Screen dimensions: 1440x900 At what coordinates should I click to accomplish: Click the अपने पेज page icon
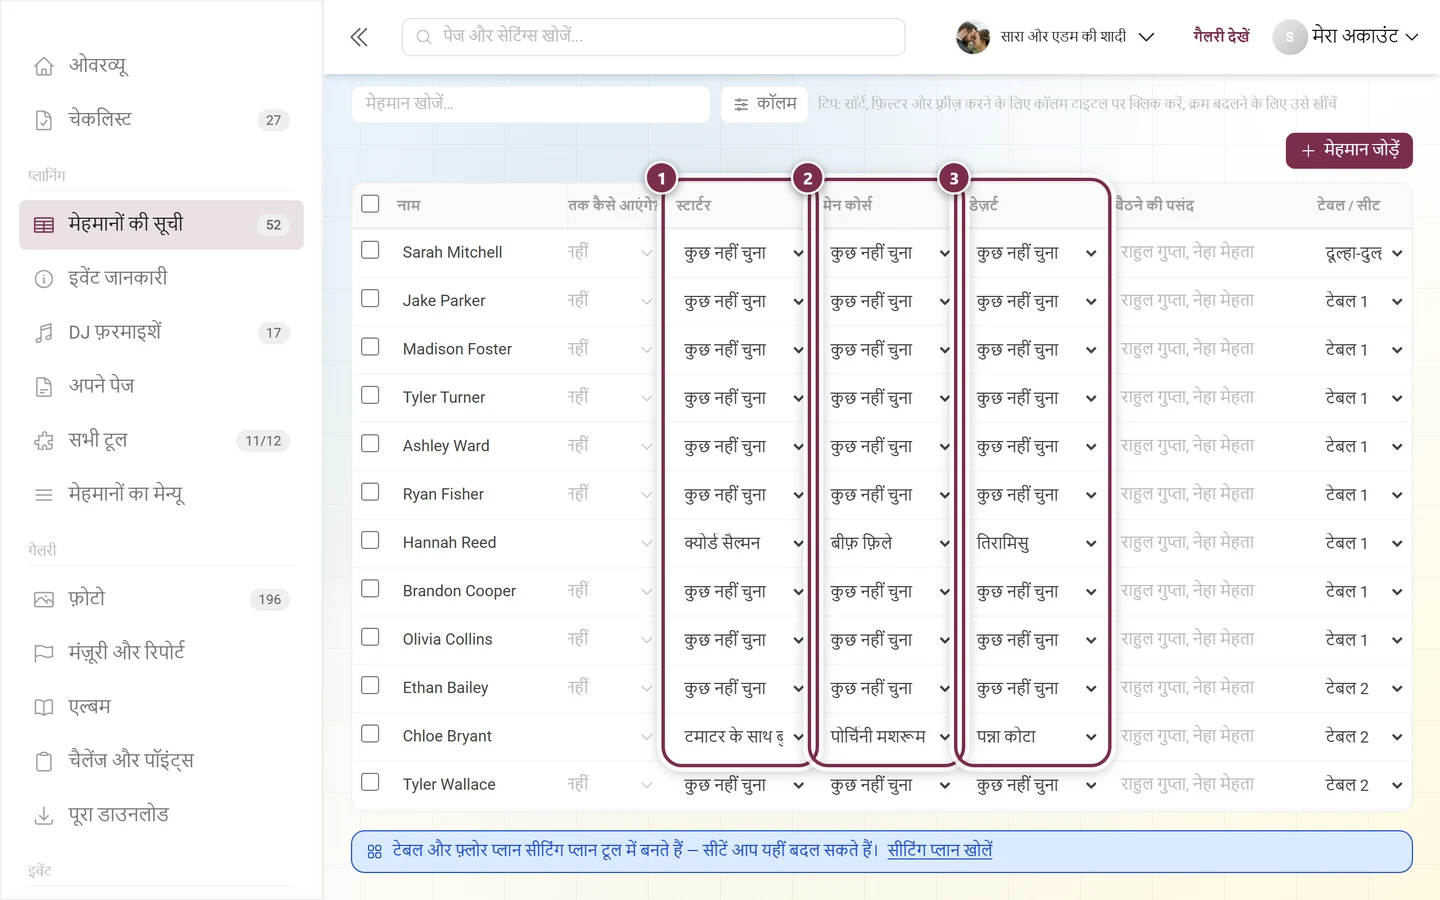(44, 387)
